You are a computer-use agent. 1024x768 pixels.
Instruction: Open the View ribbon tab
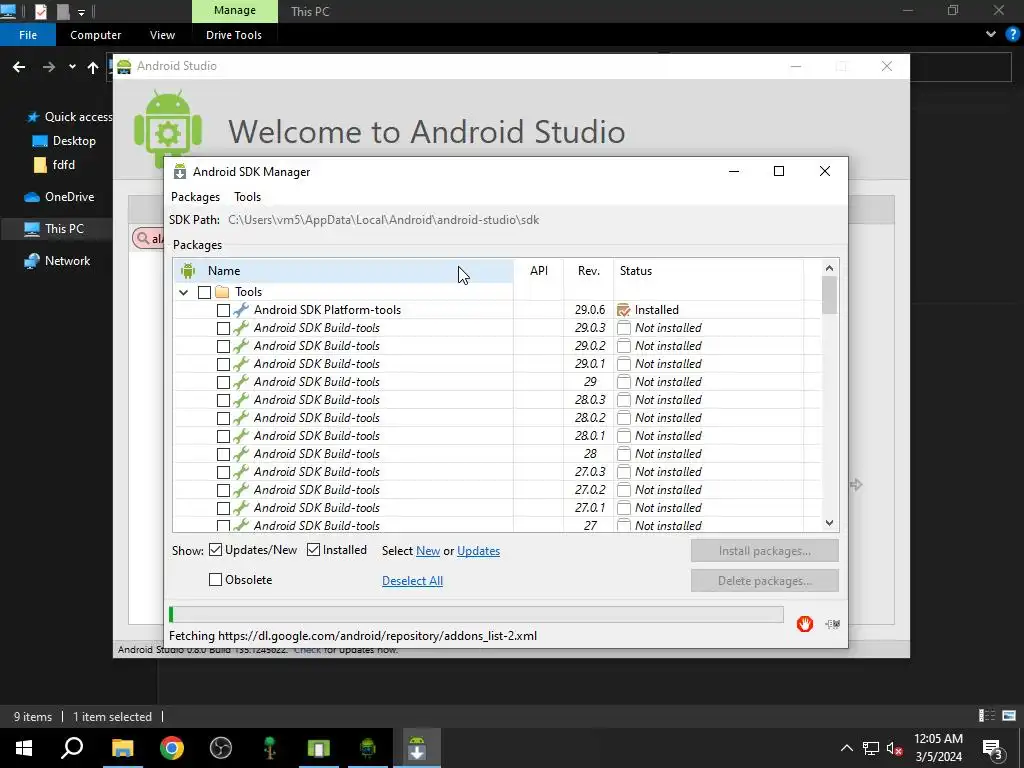point(162,35)
